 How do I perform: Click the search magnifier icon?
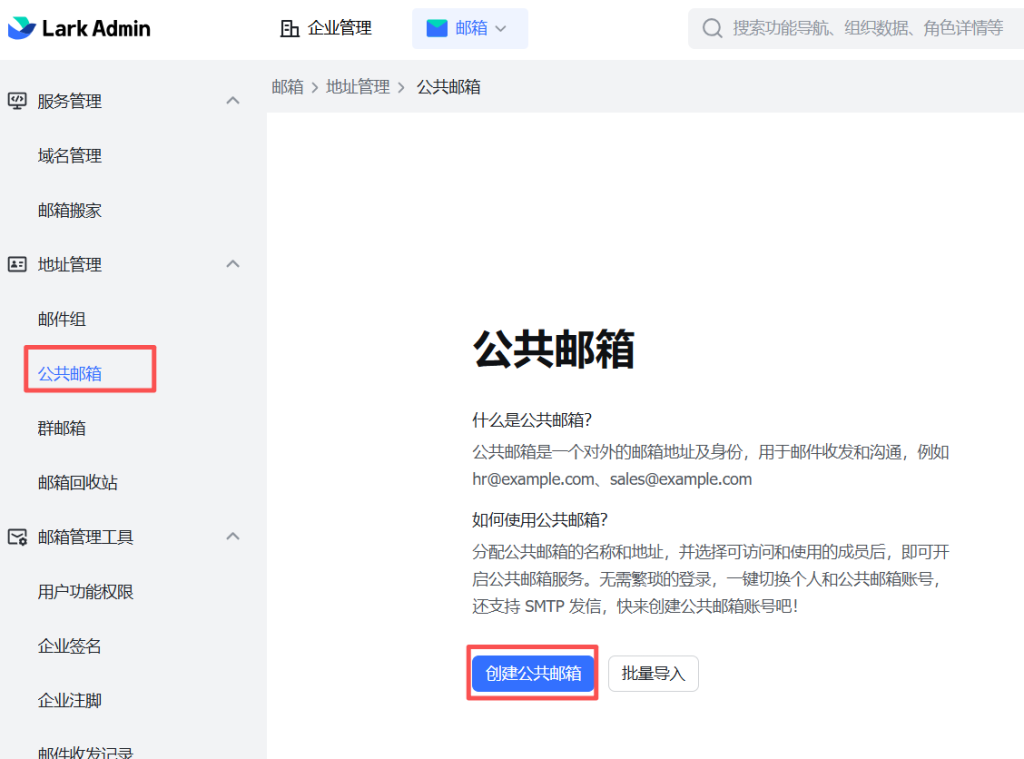[712, 28]
